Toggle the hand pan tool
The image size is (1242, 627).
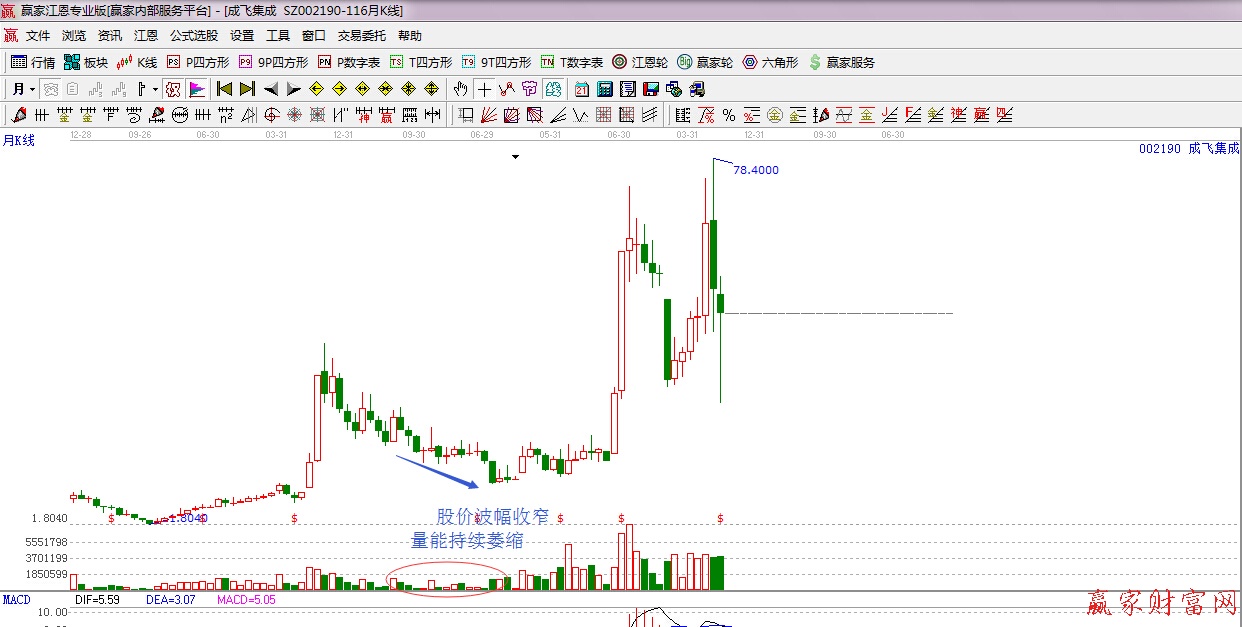[x=460, y=89]
